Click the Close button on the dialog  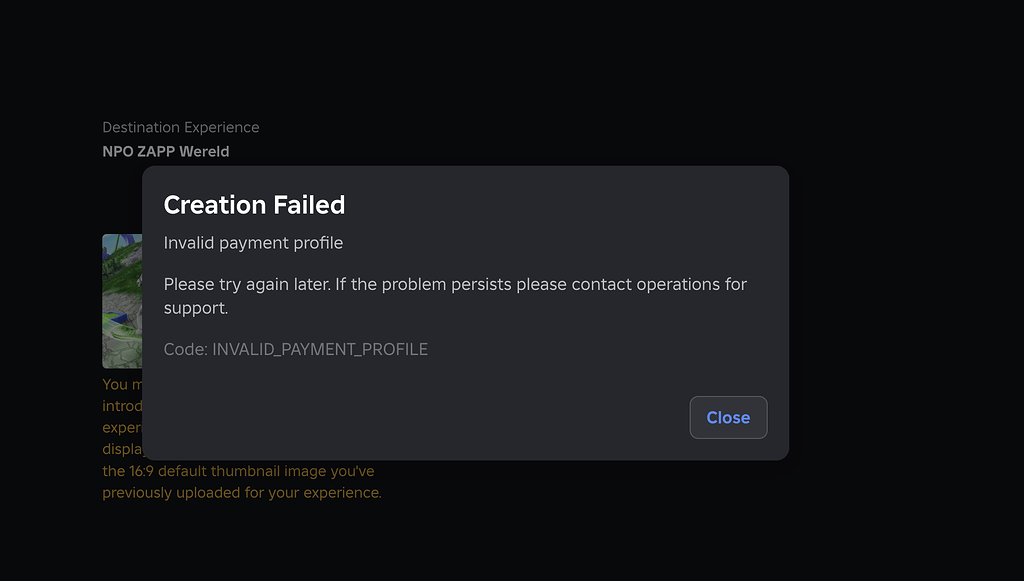728,417
